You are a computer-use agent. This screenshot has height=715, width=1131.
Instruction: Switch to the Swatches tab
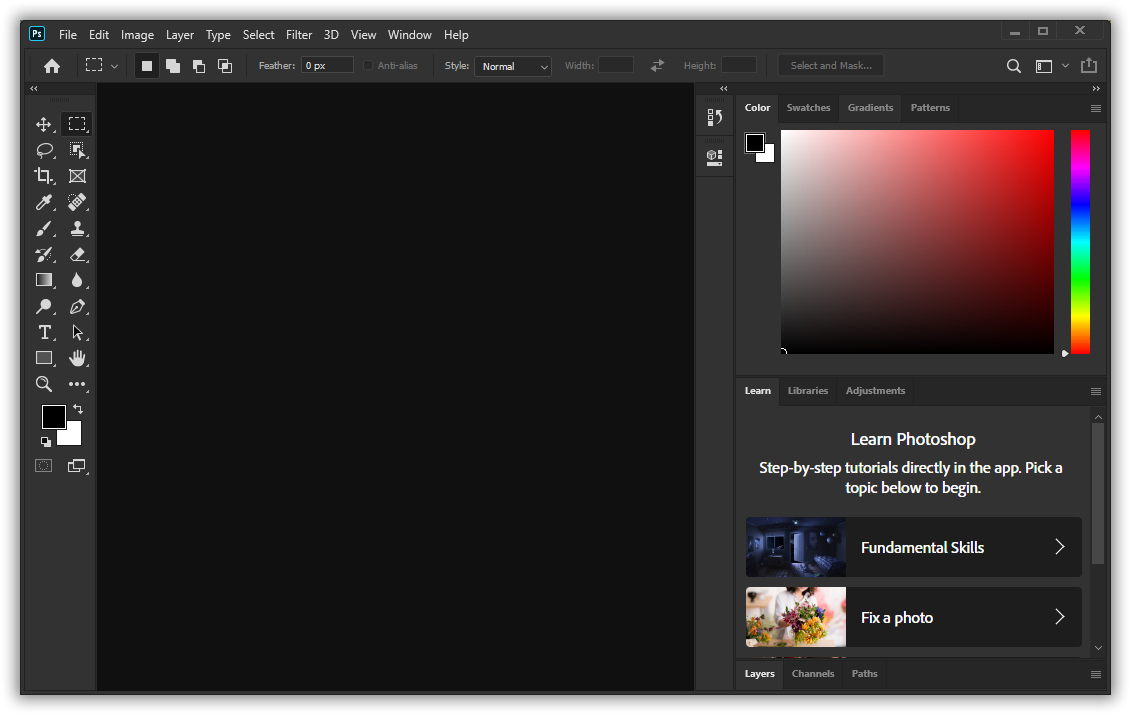click(808, 108)
